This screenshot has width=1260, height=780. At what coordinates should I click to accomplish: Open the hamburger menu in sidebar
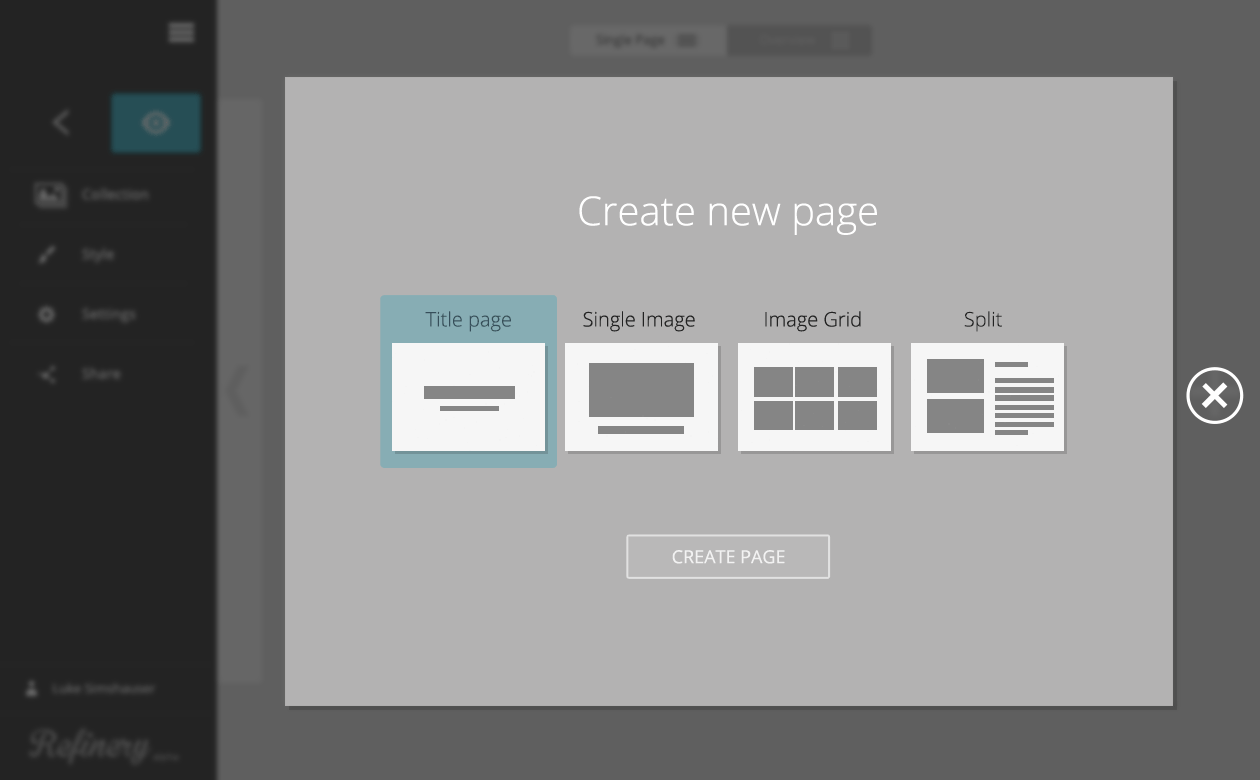pyautogui.click(x=181, y=33)
